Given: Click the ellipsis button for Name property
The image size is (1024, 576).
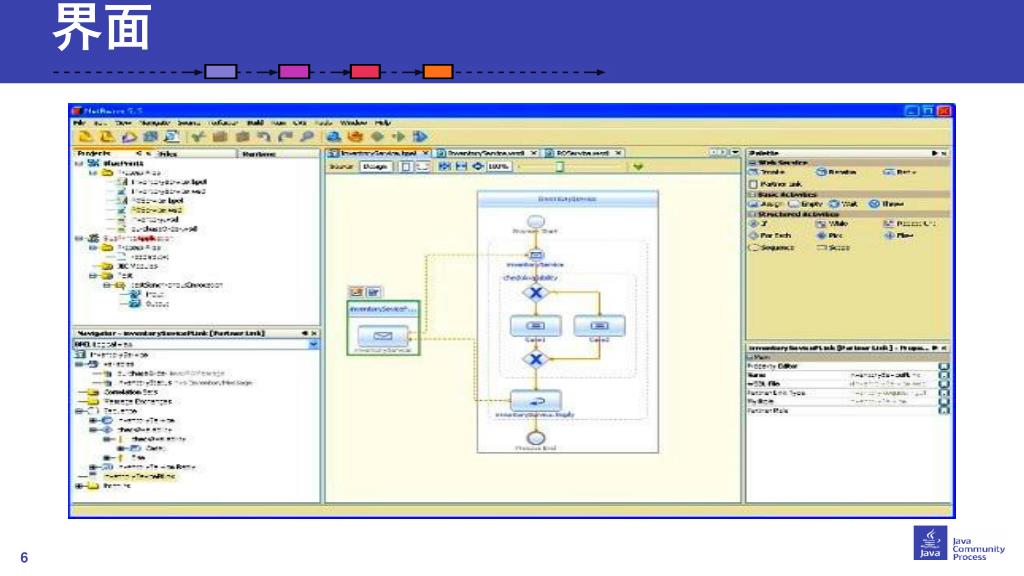Looking at the screenshot, I should 944,375.
